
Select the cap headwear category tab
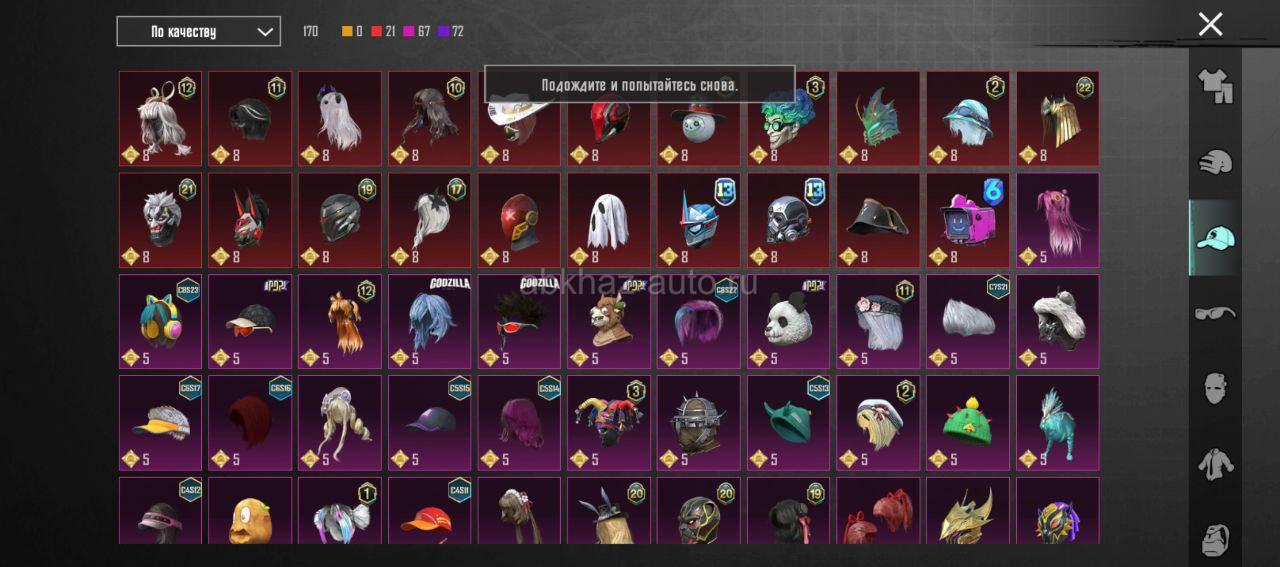pyautogui.click(x=1215, y=238)
